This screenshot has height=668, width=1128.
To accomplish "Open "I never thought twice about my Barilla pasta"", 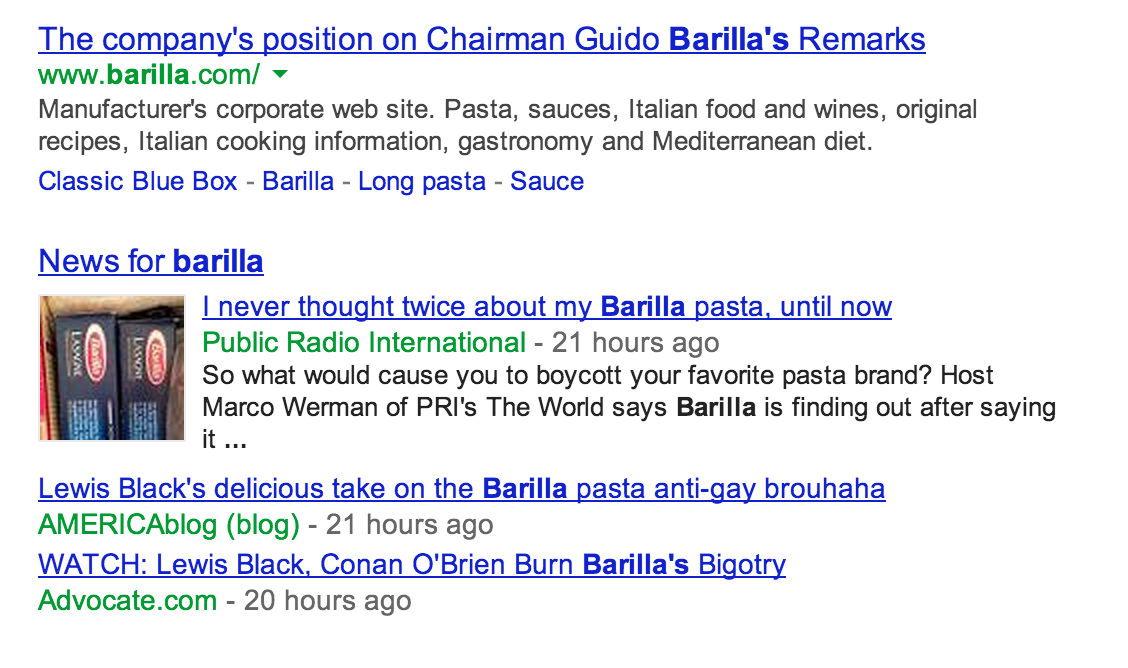I will pyautogui.click(x=547, y=307).
